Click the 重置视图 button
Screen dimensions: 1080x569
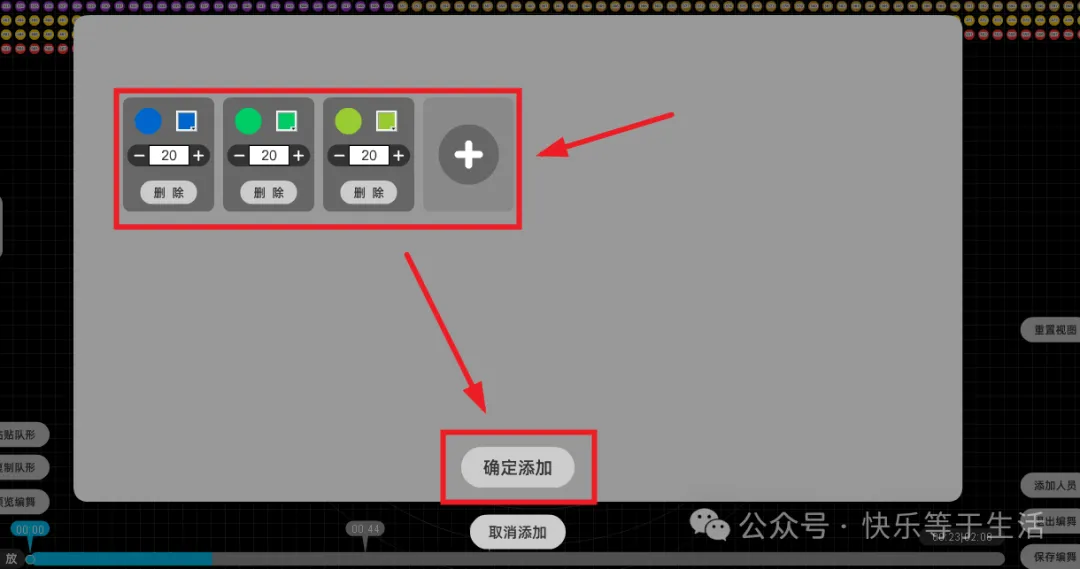tap(1051, 330)
